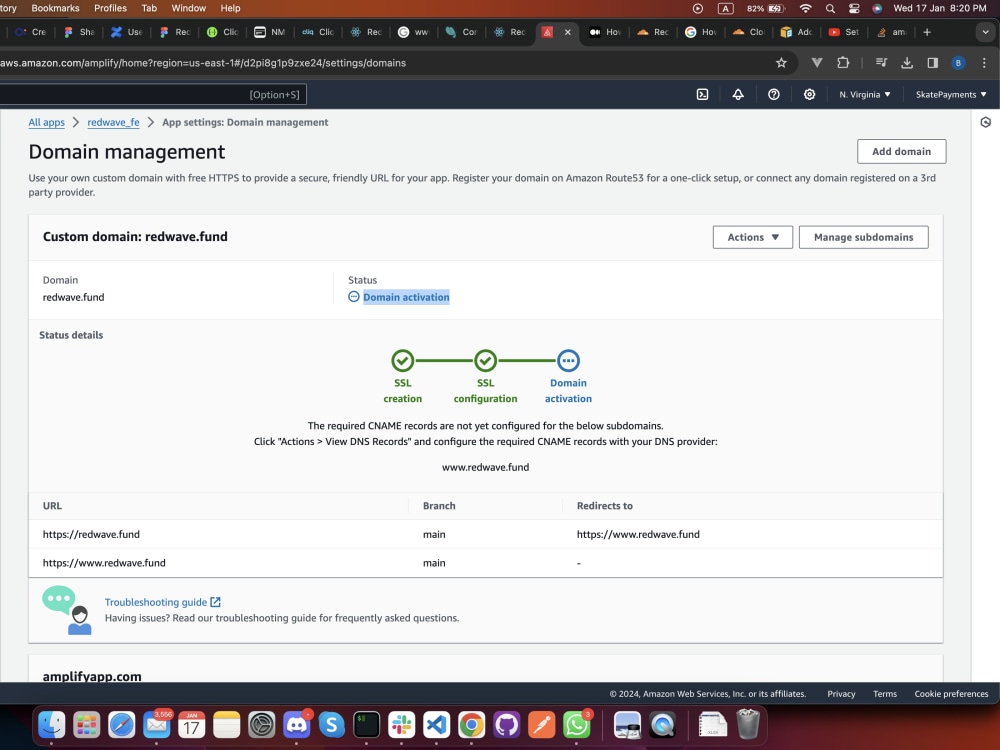Click the Manage subdomains button
Image resolution: width=1000 pixels, height=750 pixels.
point(864,237)
